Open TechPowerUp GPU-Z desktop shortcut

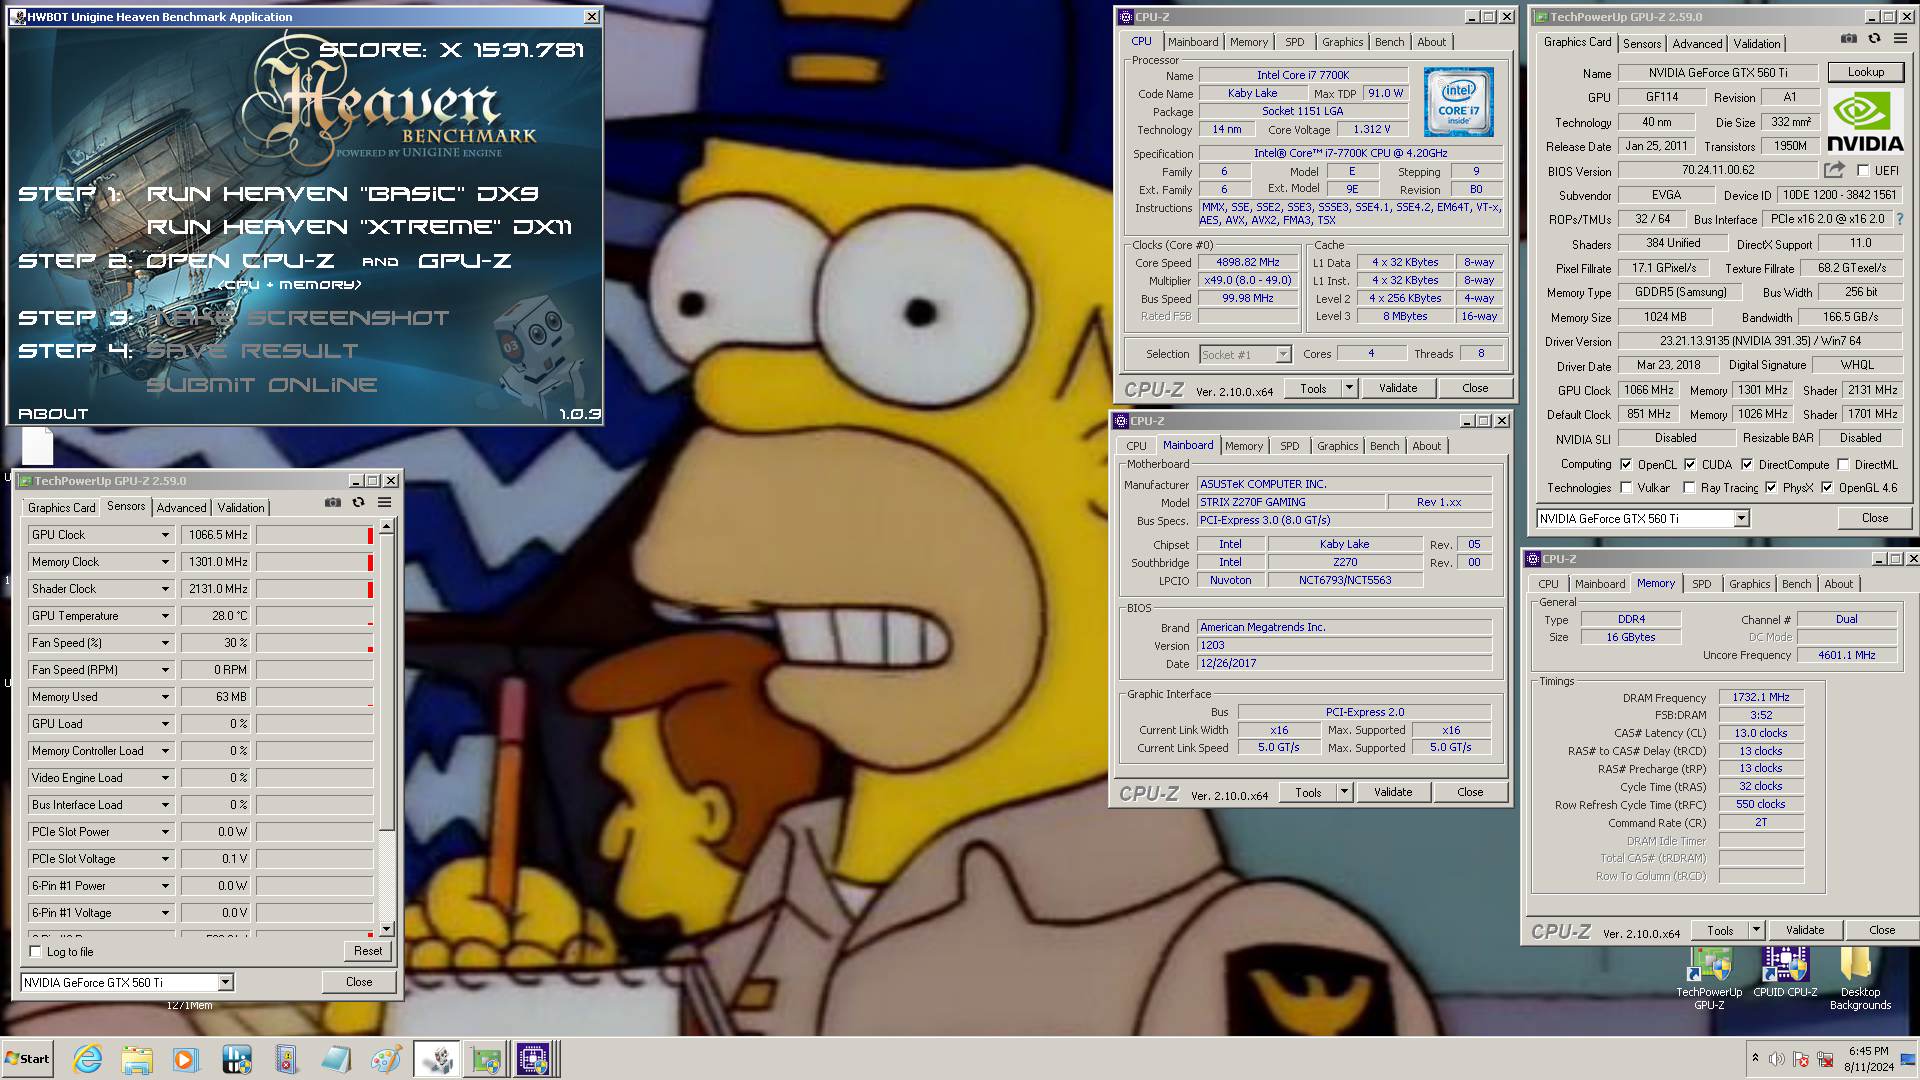coord(1709,979)
